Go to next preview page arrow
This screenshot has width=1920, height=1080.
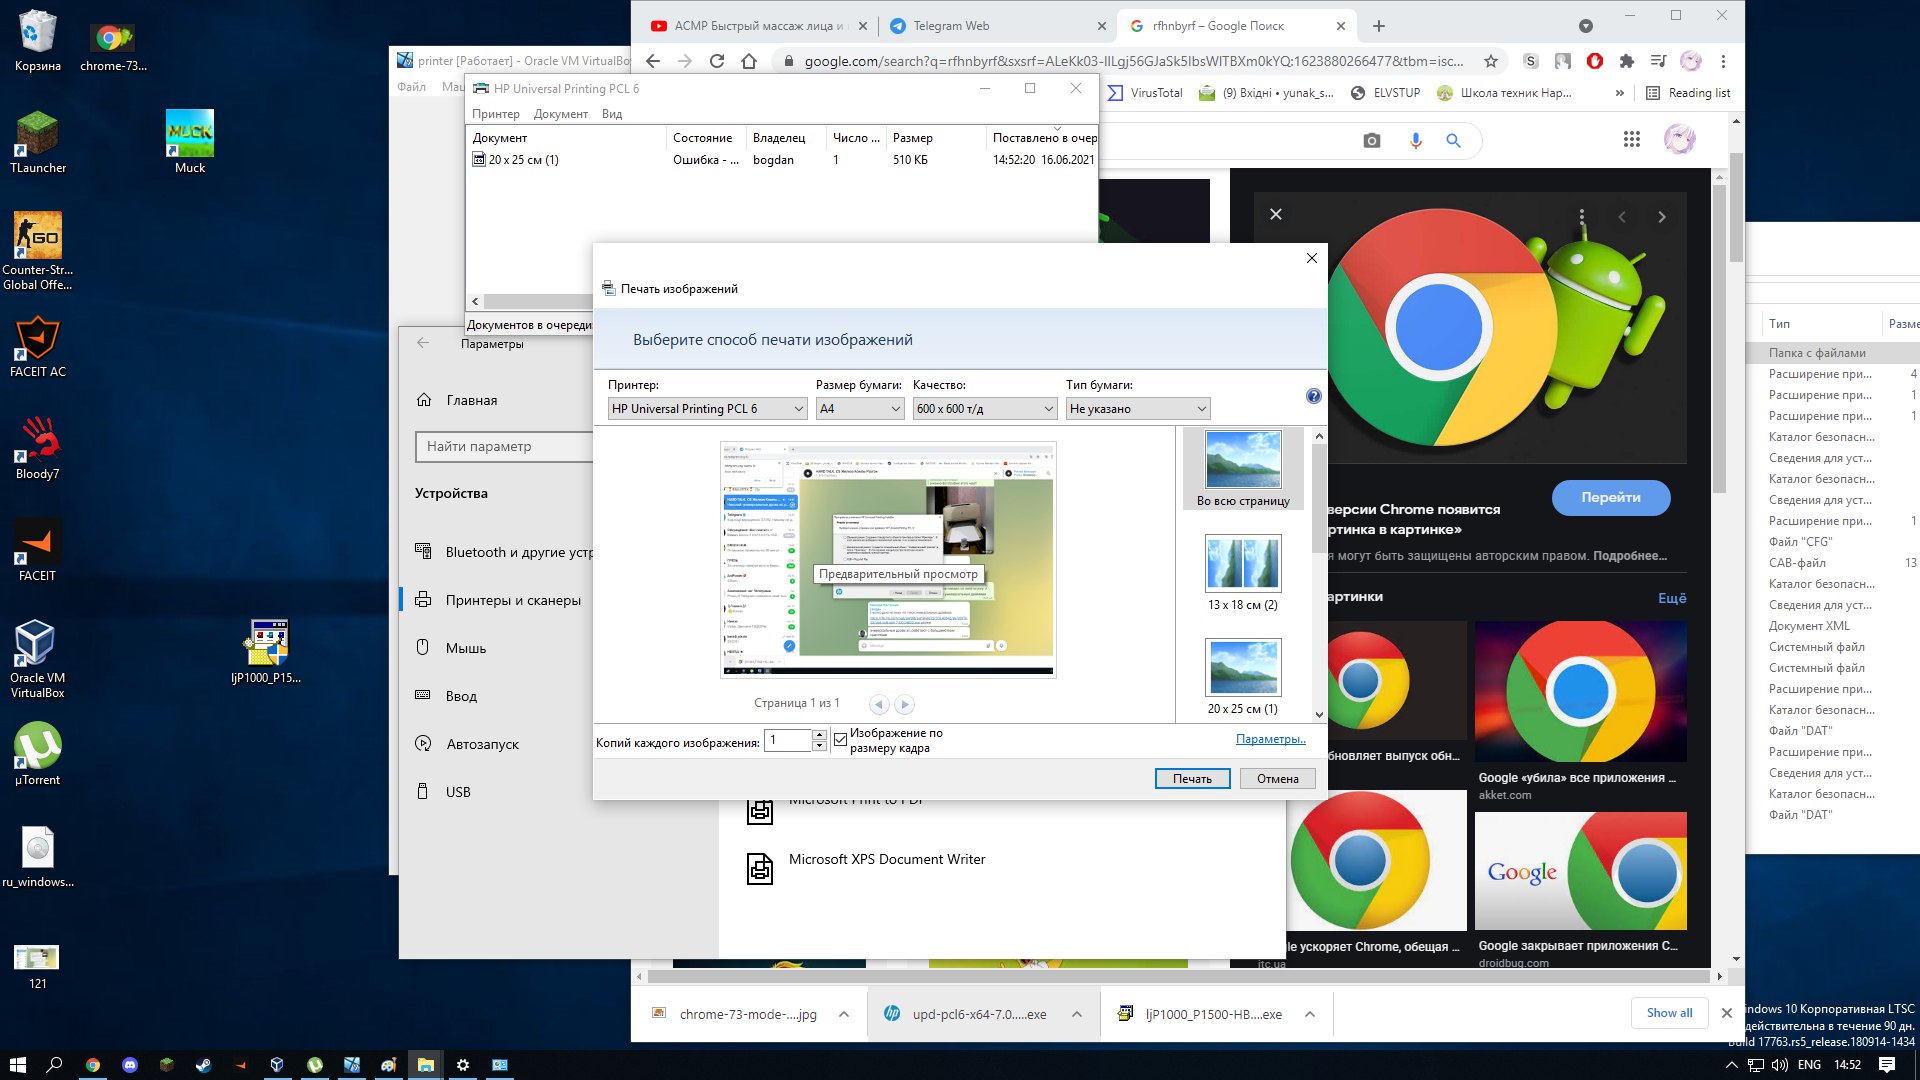[x=904, y=704]
